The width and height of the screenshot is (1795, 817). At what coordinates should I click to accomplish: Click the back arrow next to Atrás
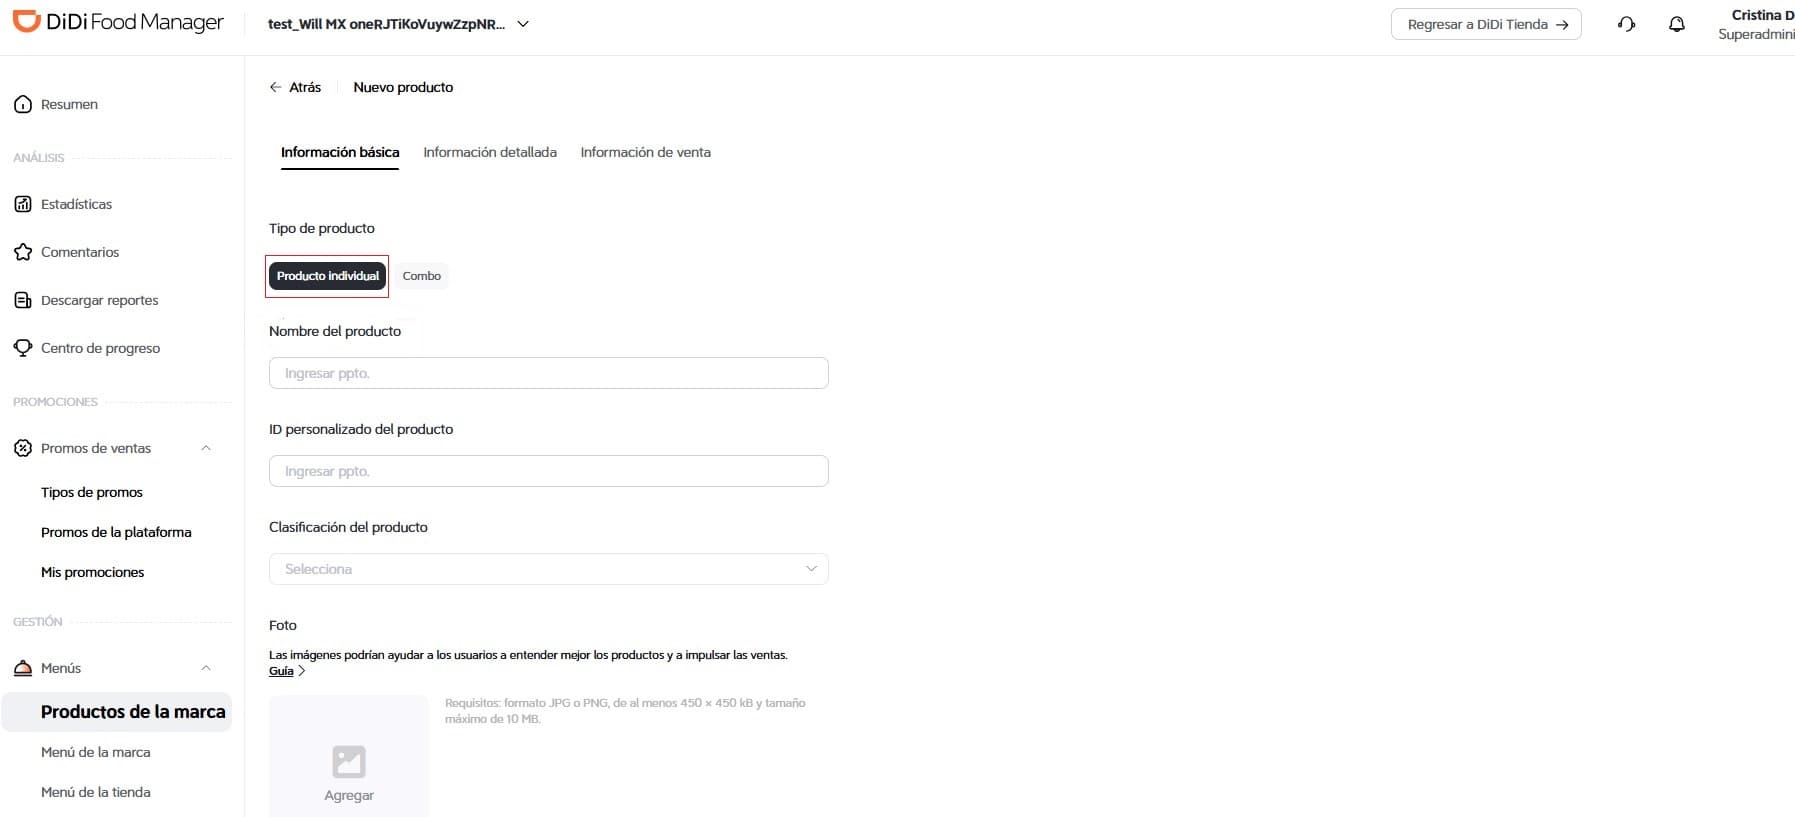[x=275, y=87]
